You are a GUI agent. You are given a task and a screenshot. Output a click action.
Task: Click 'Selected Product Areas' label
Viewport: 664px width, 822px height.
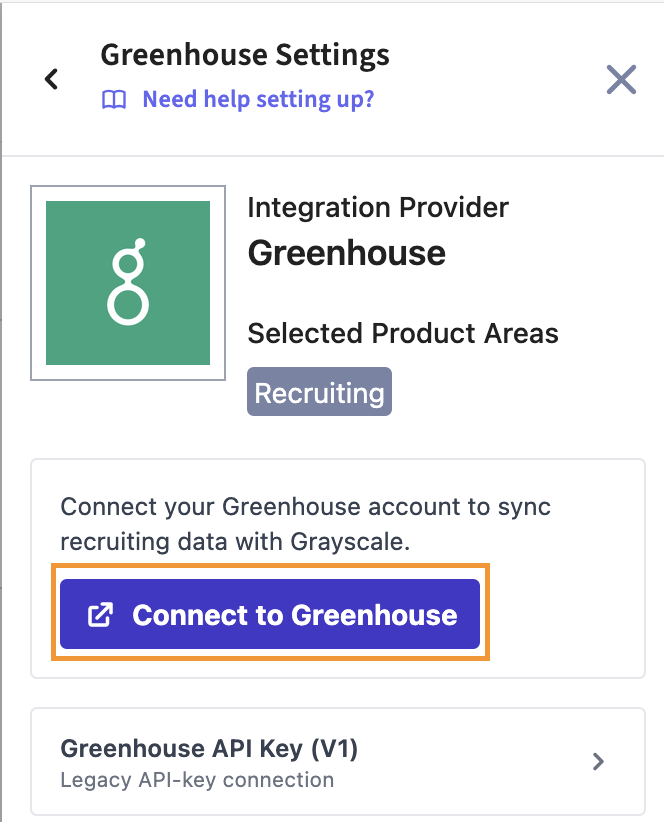pos(403,333)
